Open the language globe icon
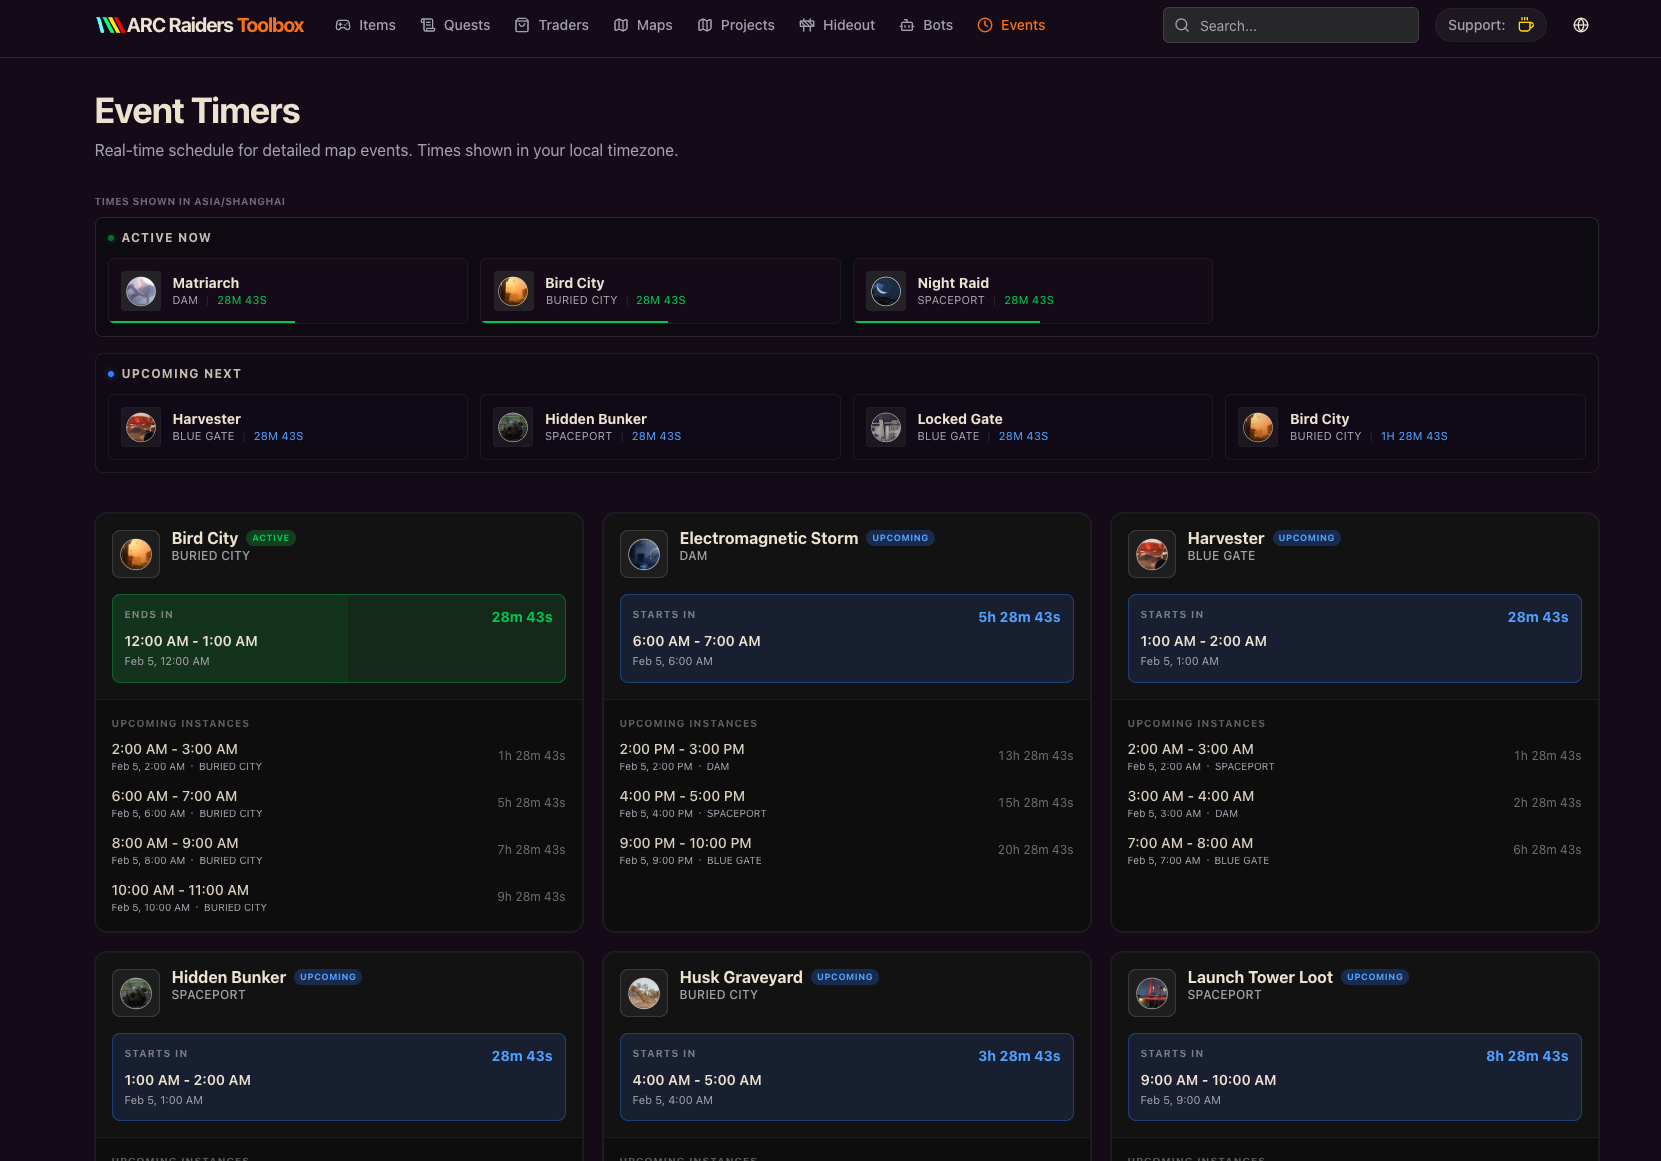 tap(1580, 25)
